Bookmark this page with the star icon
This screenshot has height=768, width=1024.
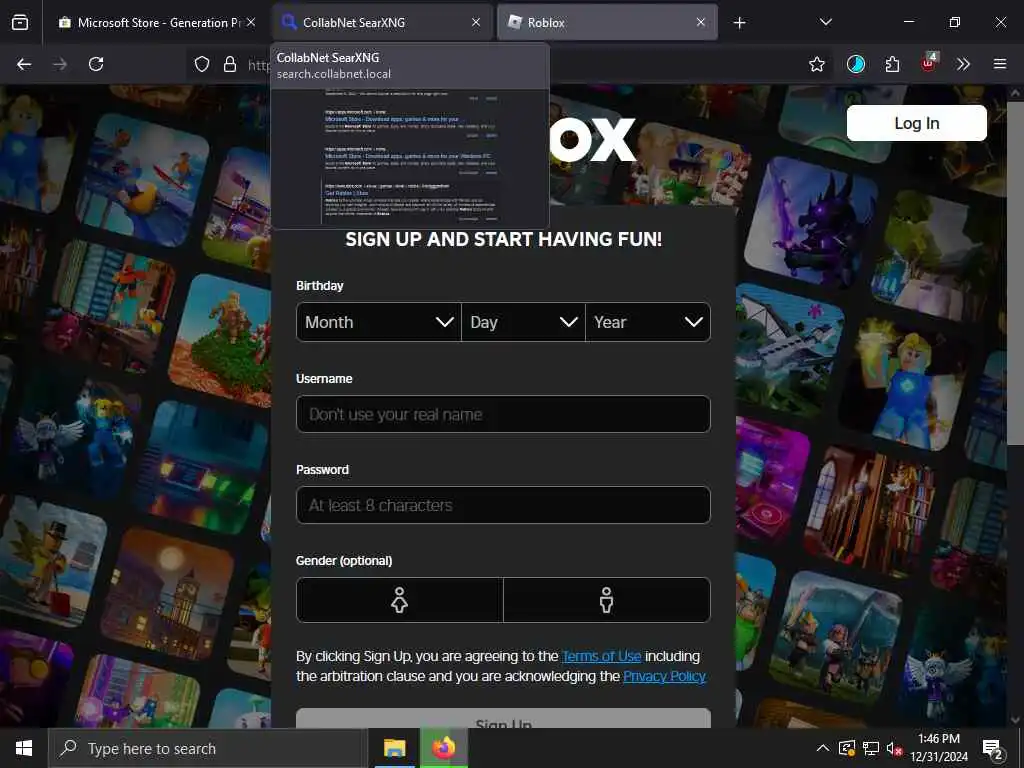816,64
